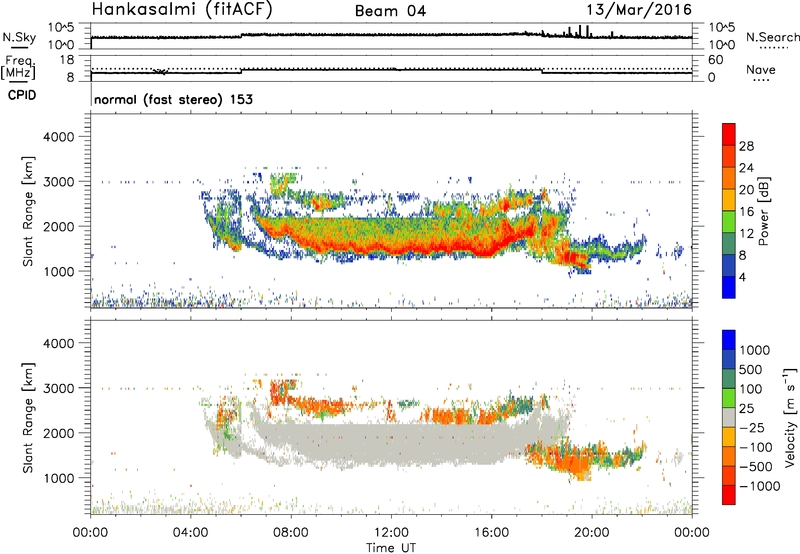
Task: Click the 08:00 time axis label
Action: pos(291,533)
